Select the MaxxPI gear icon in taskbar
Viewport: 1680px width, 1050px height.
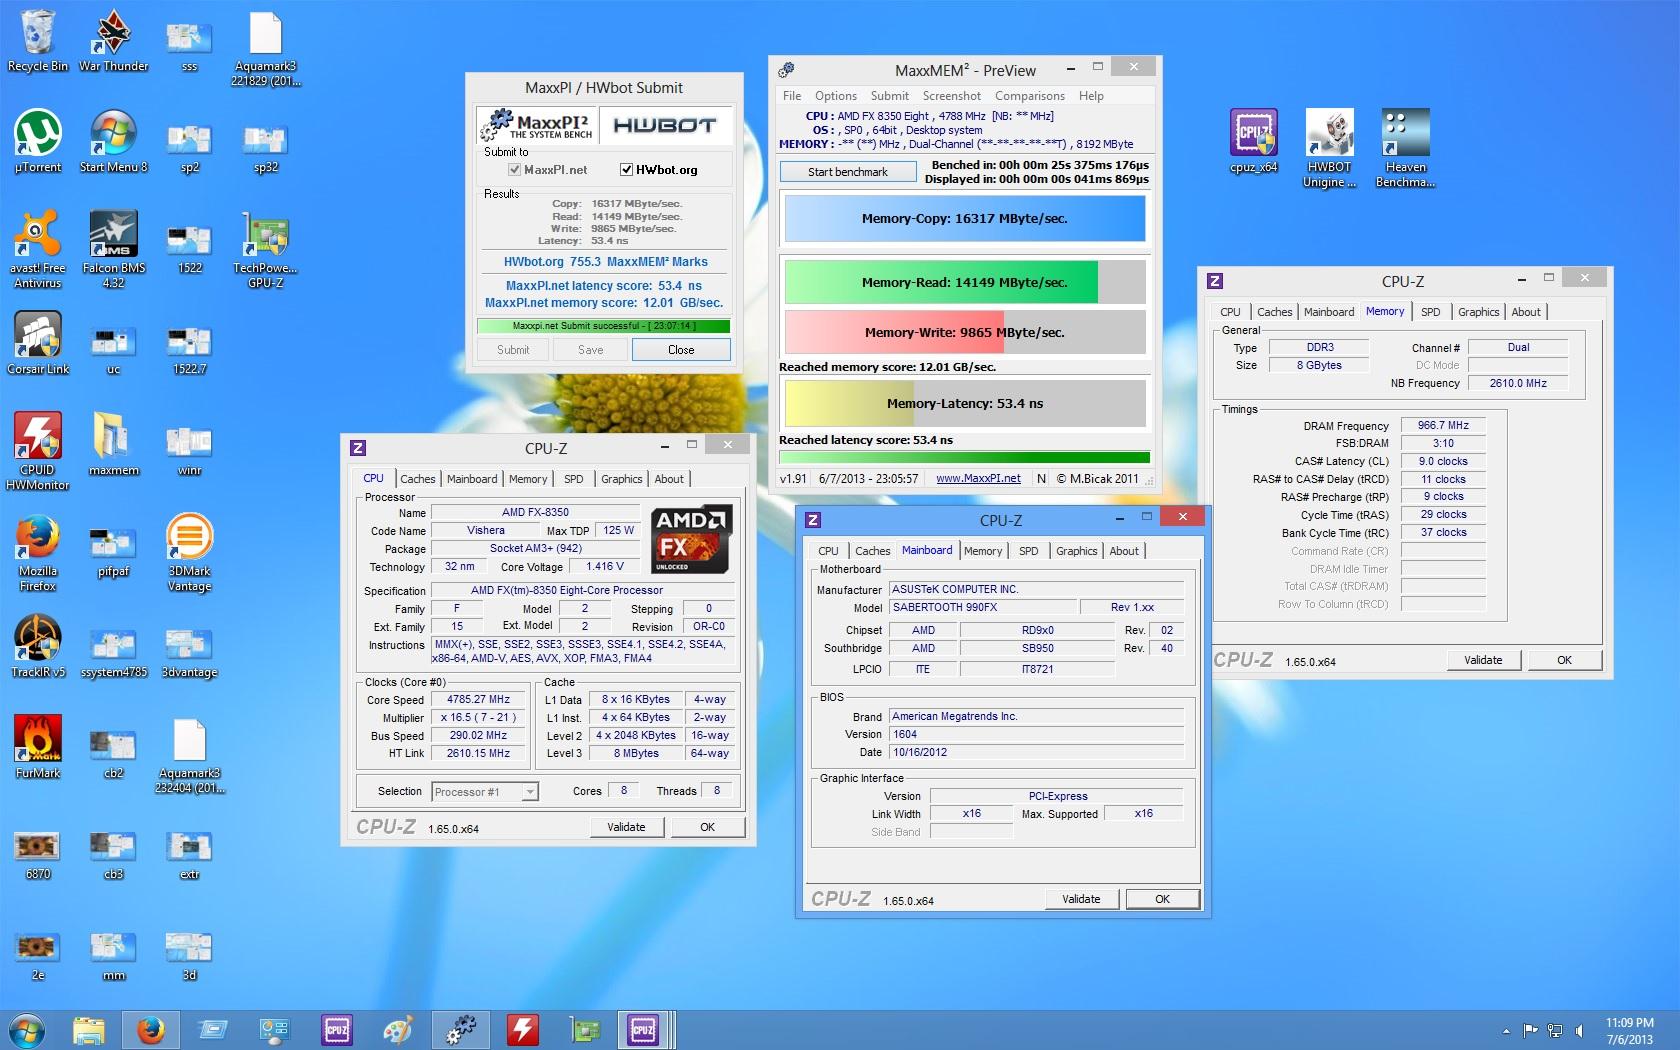pos(461,1030)
